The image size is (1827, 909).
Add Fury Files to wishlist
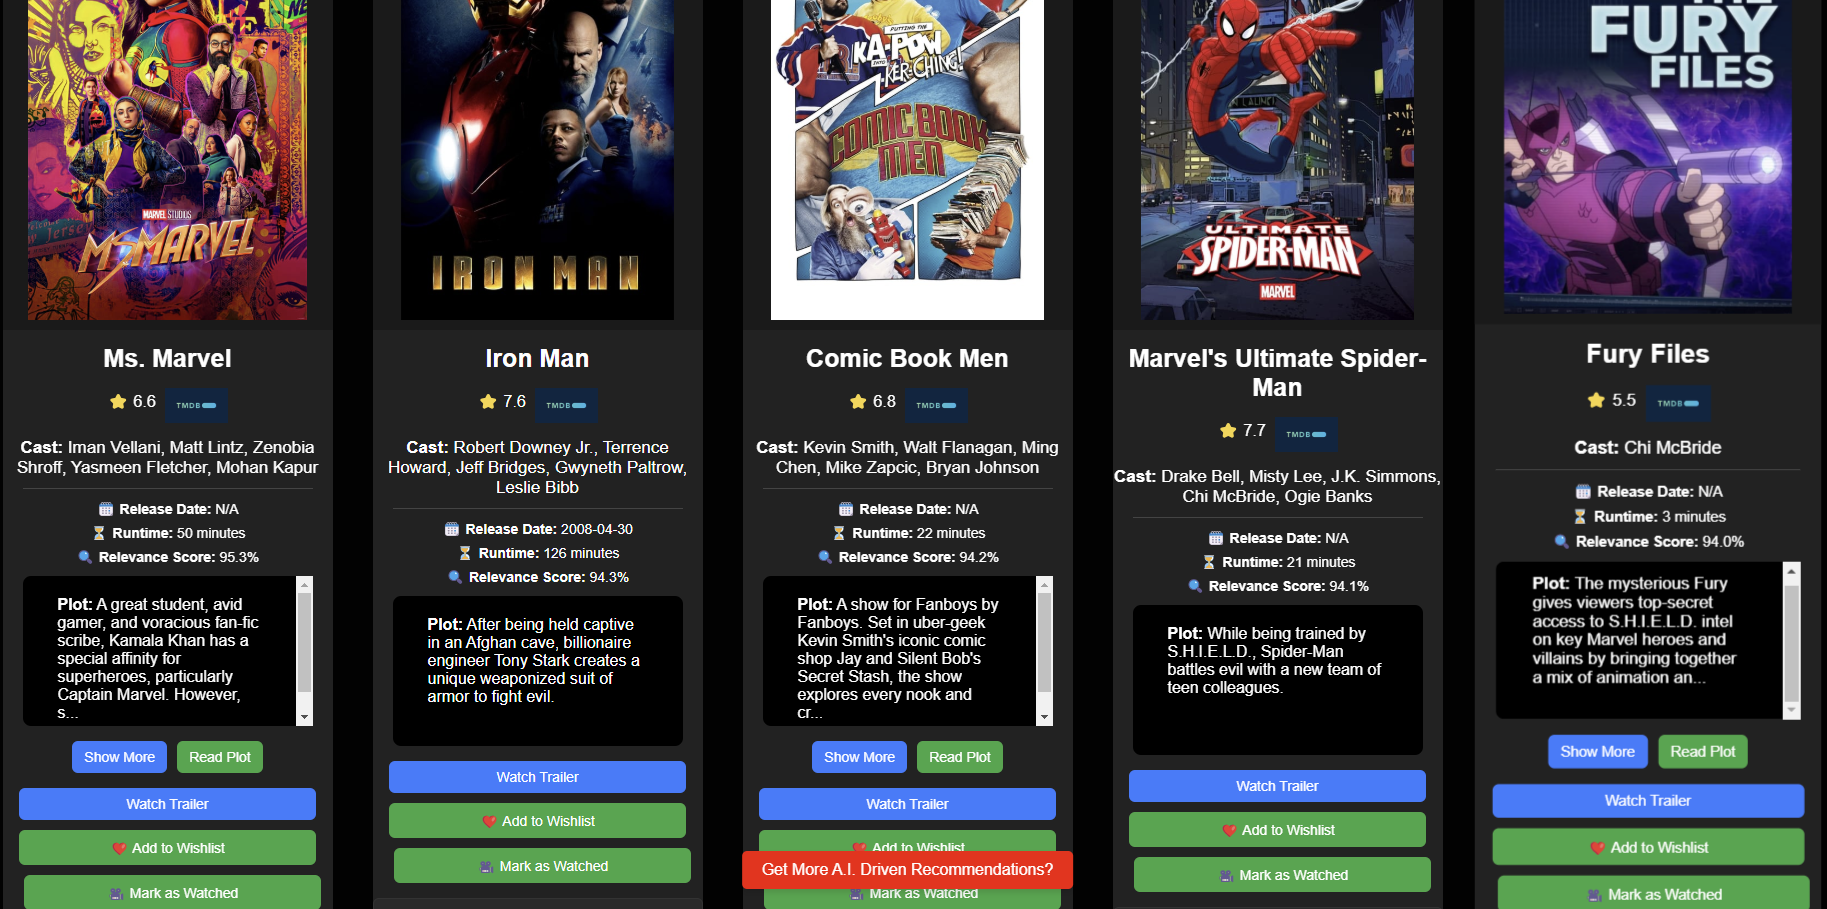(x=1648, y=847)
